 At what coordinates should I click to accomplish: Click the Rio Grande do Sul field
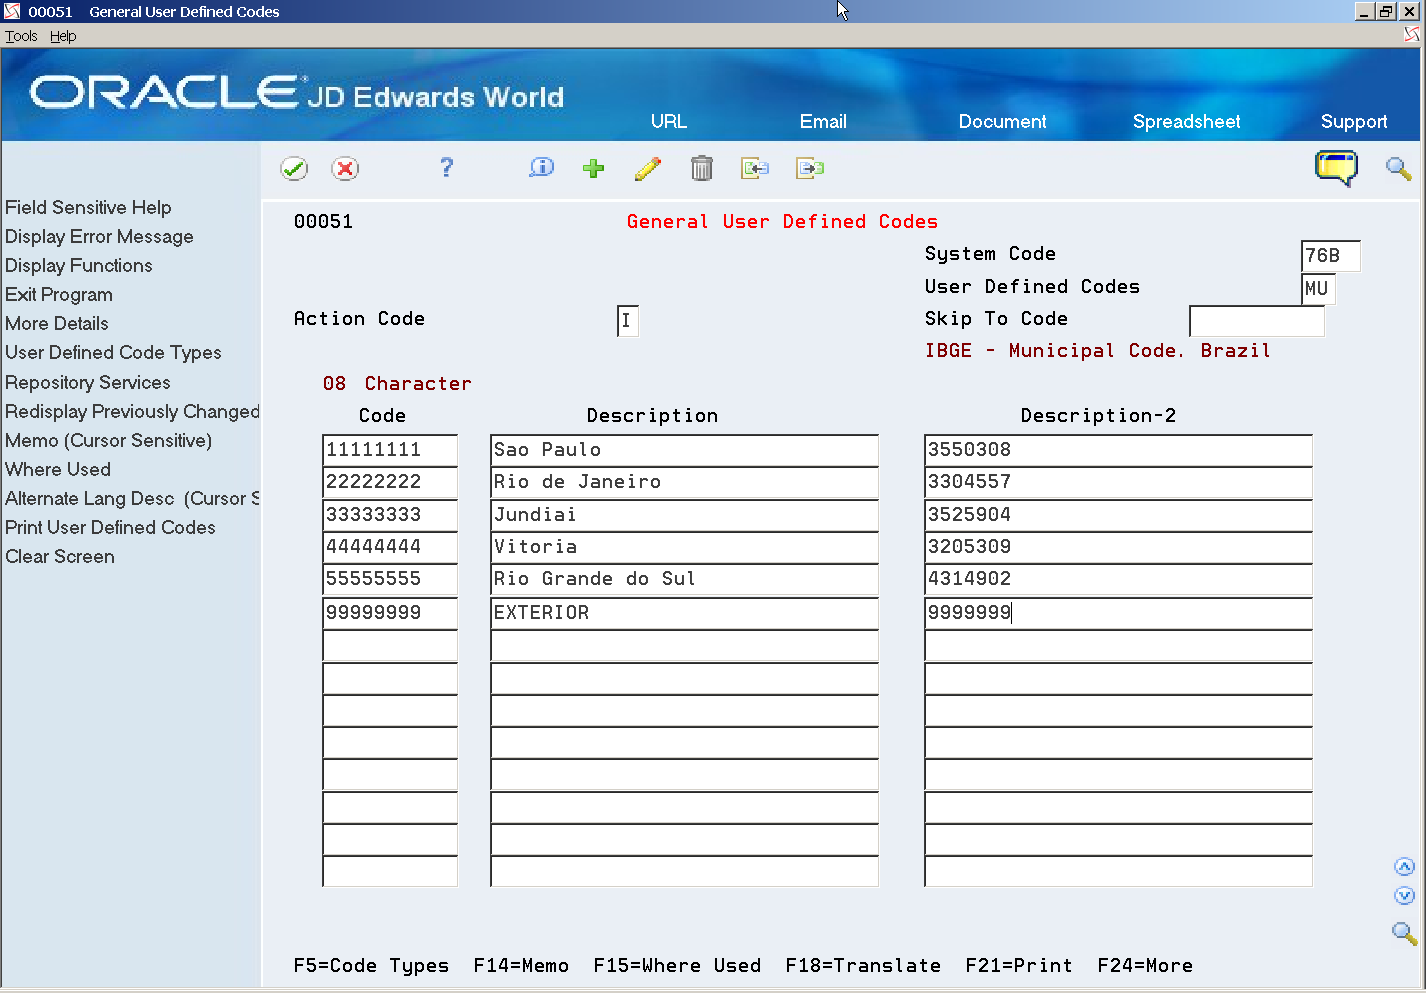684,579
